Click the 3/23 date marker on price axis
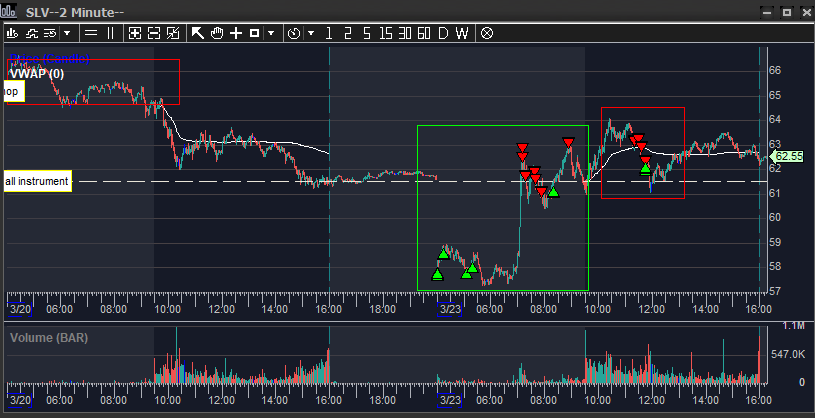Image resolution: width=815 pixels, height=418 pixels. tap(450, 309)
